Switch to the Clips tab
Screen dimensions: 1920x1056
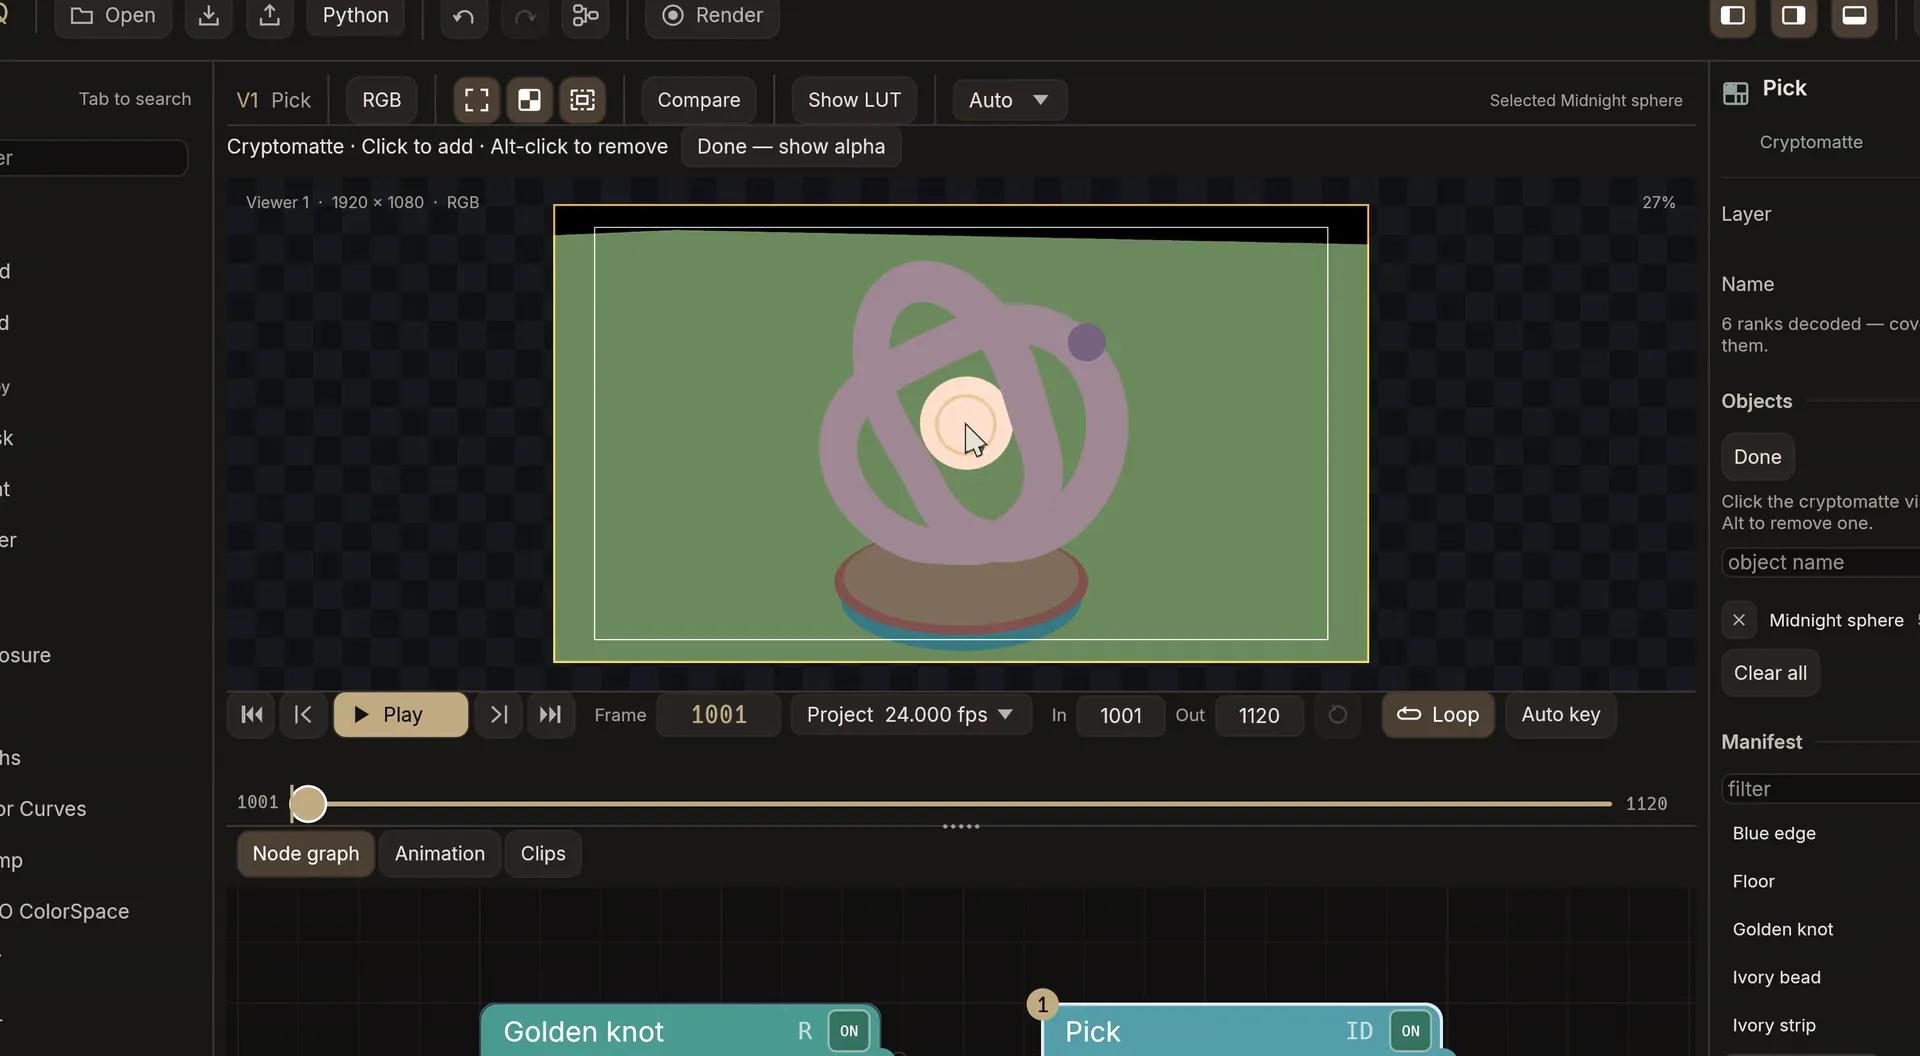543,854
